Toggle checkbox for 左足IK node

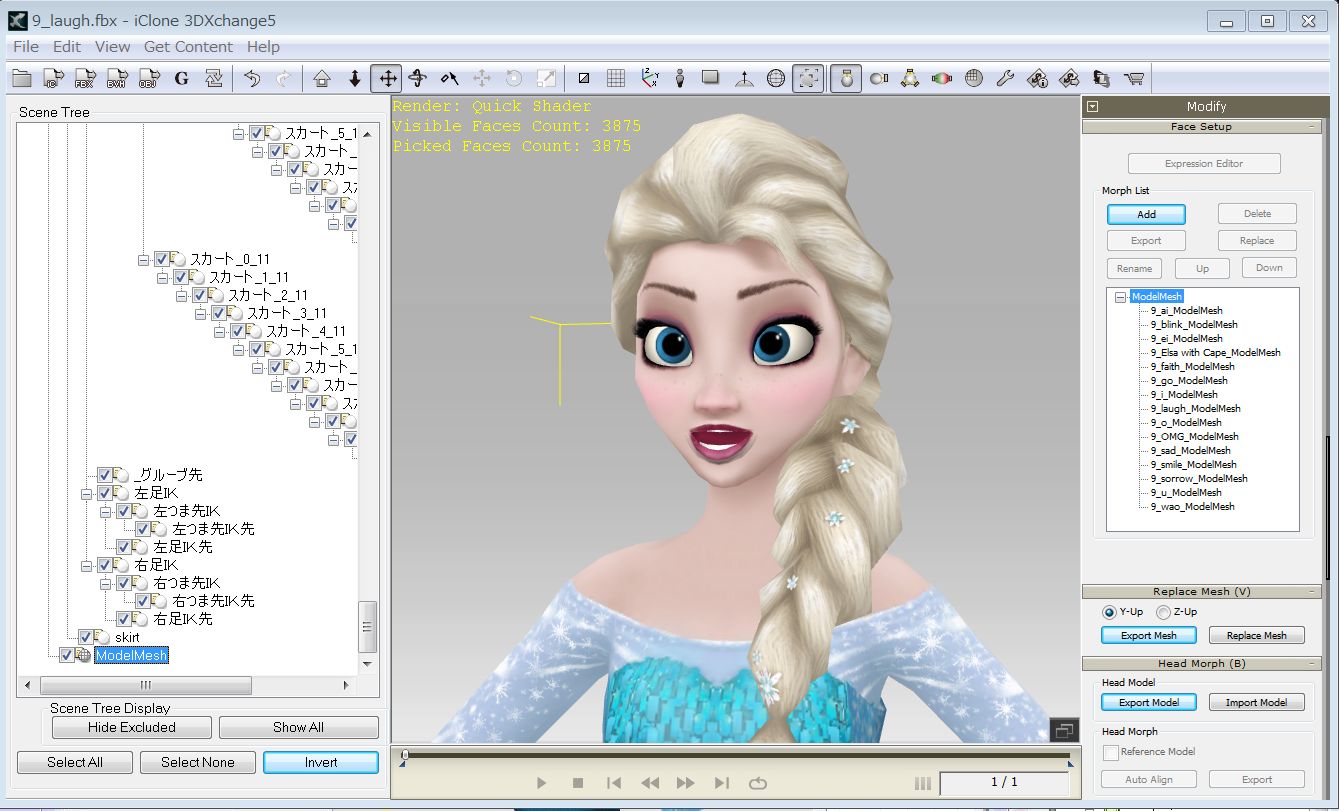[x=105, y=493]
